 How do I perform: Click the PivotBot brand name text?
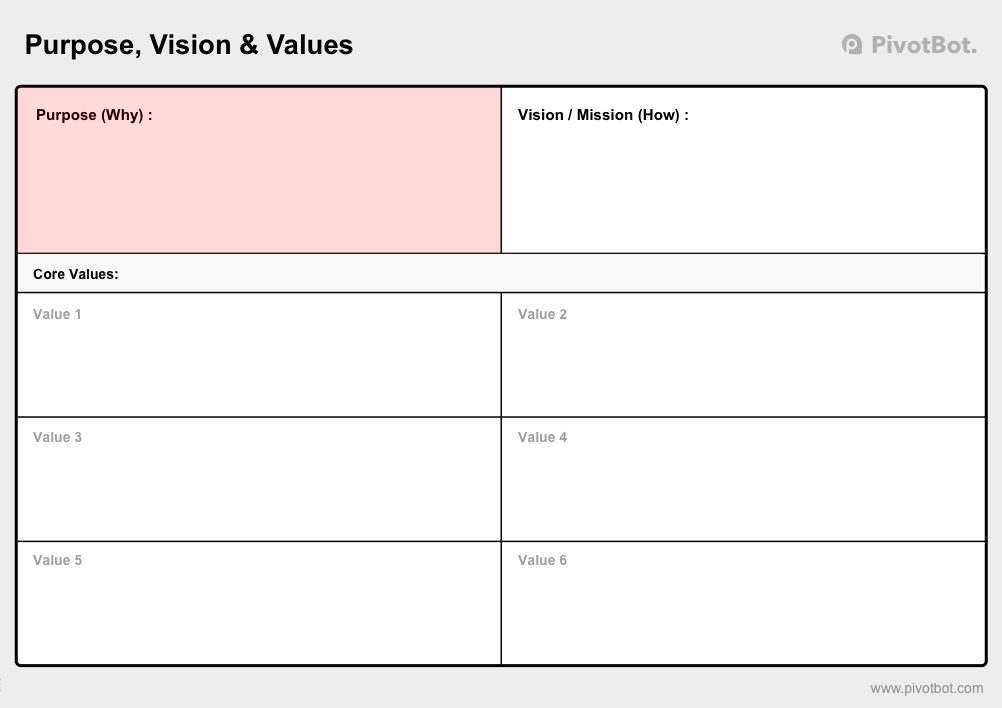click(924, 45)
